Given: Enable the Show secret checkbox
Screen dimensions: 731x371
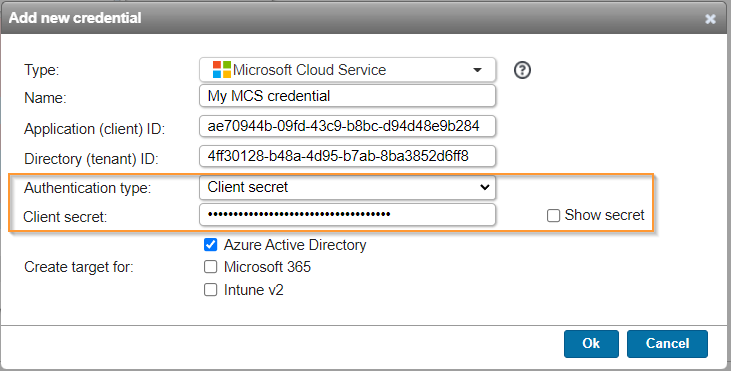Looking at the screenshot, I should [553, 215].
